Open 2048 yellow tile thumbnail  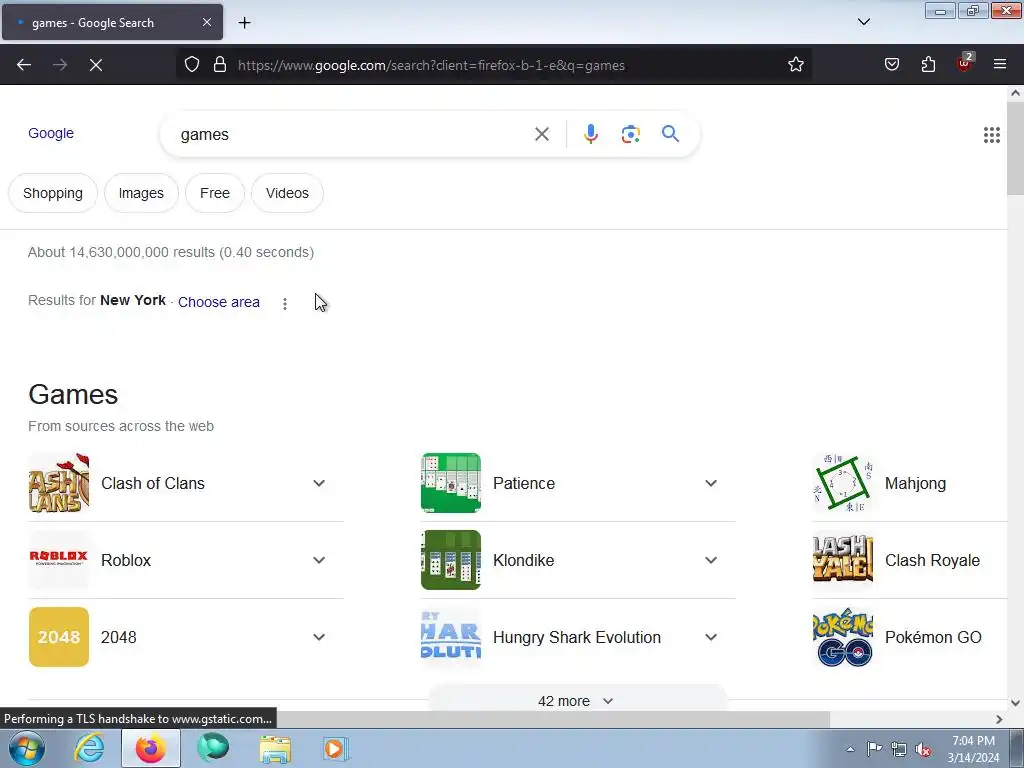coord(59,637)
